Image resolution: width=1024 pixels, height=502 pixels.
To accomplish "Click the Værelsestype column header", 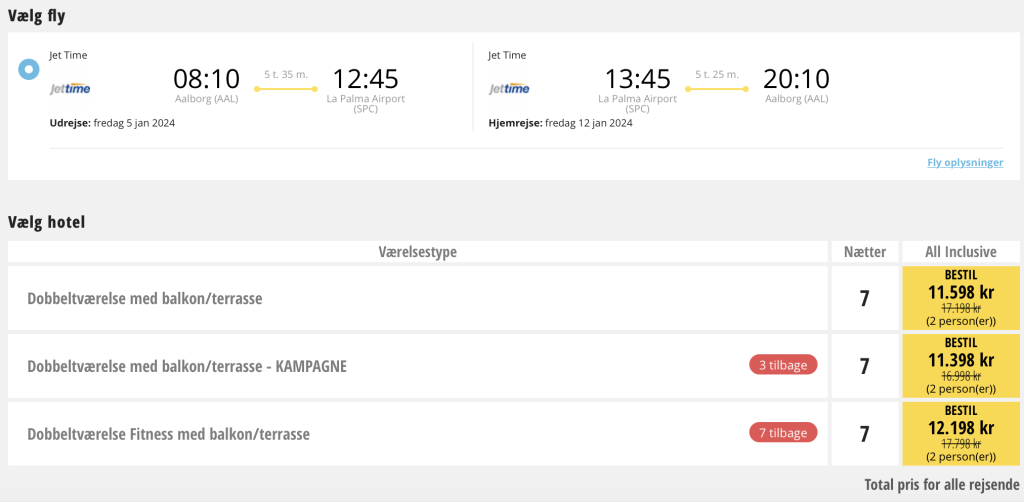I will click(417, 251).
